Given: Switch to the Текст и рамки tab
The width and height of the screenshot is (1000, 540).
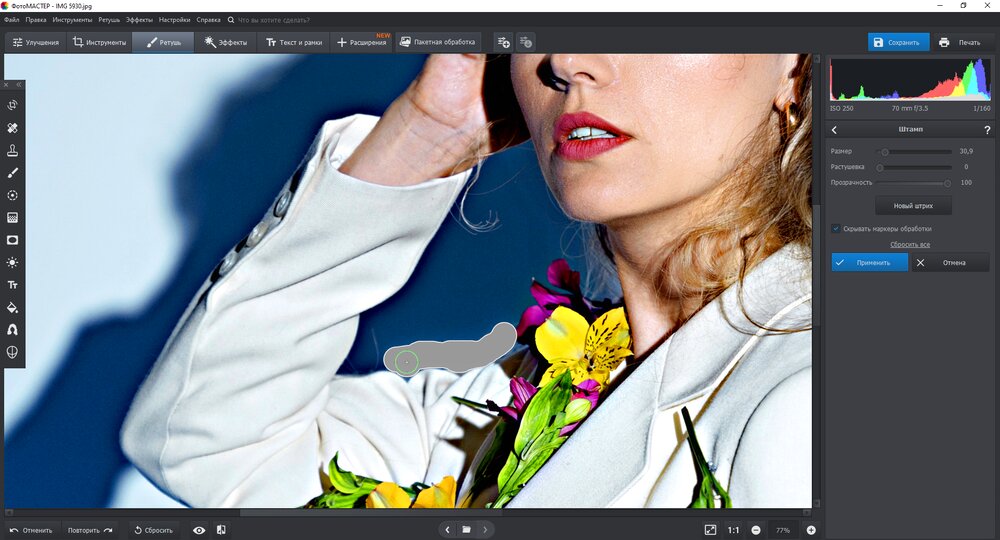Looking at the screenshot, I should (x=292, y=42).
